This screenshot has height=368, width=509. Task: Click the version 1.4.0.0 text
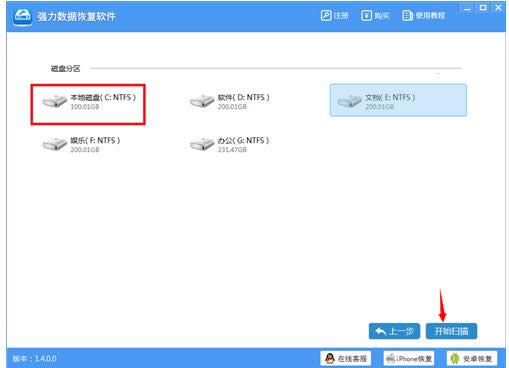coord(35,359)
